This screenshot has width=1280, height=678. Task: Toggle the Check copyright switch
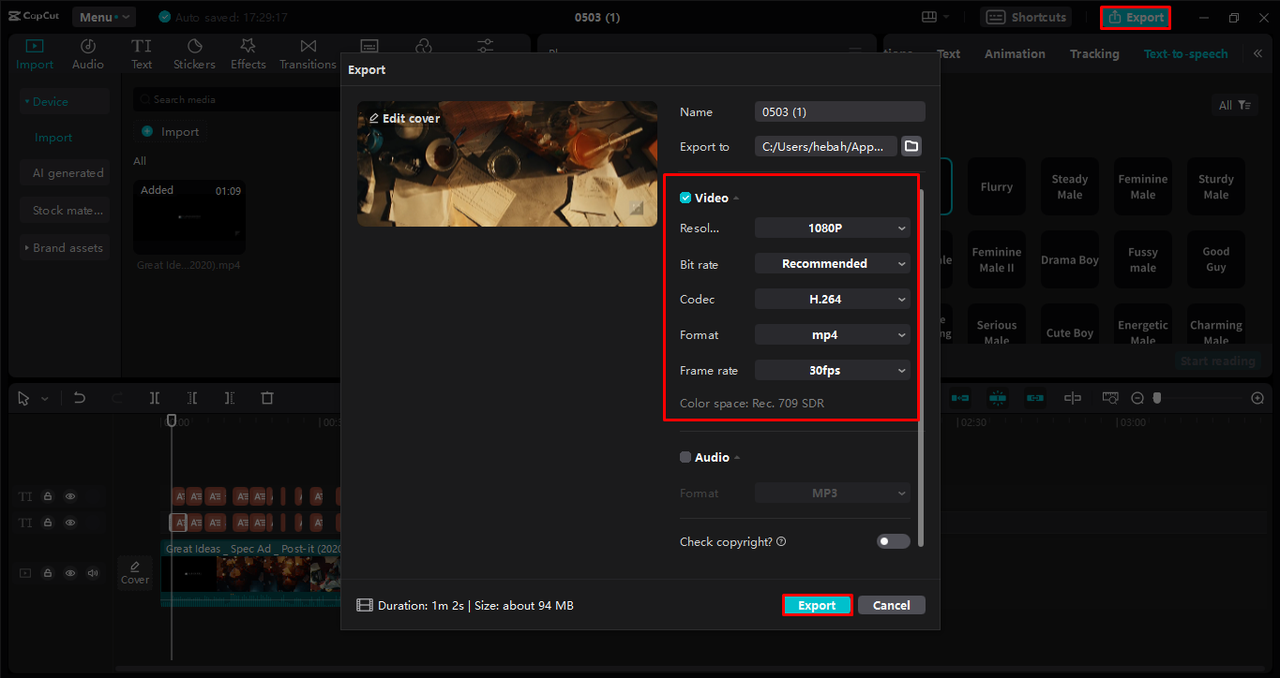893,541
